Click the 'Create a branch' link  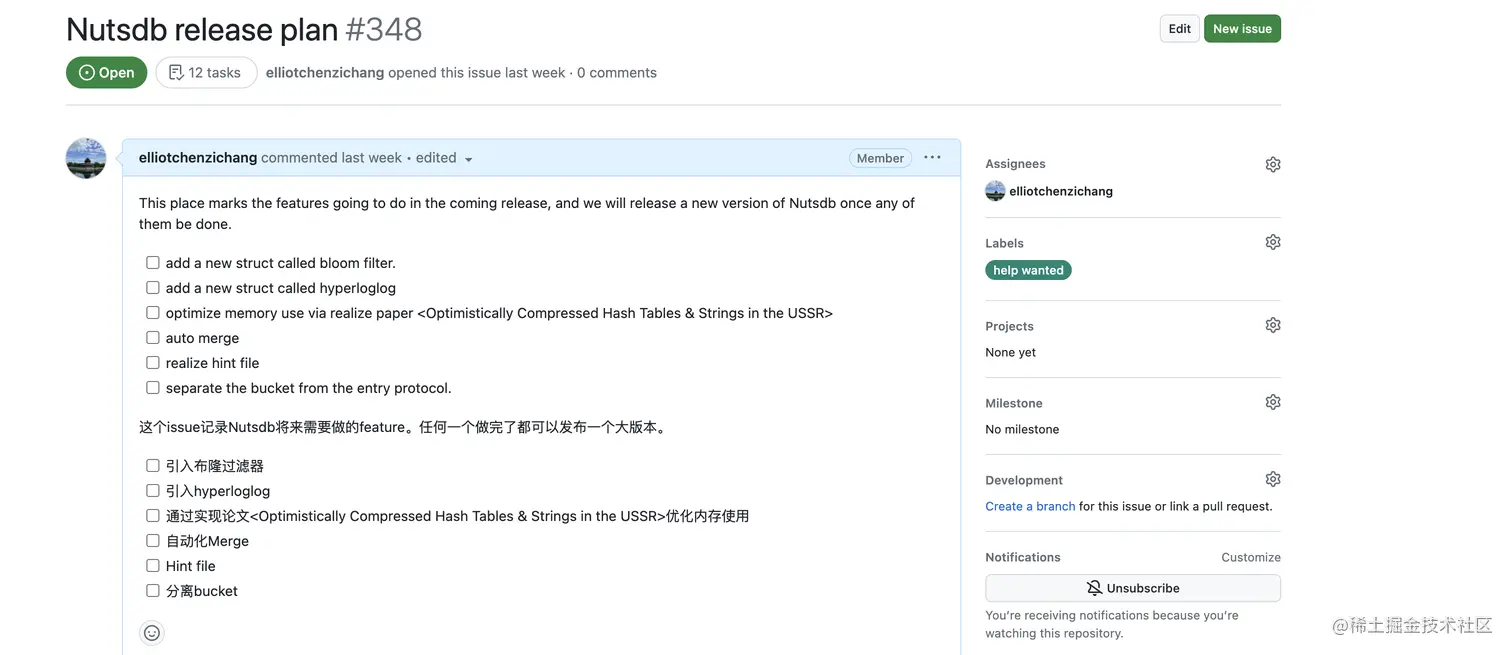[x=1030, y=506]
